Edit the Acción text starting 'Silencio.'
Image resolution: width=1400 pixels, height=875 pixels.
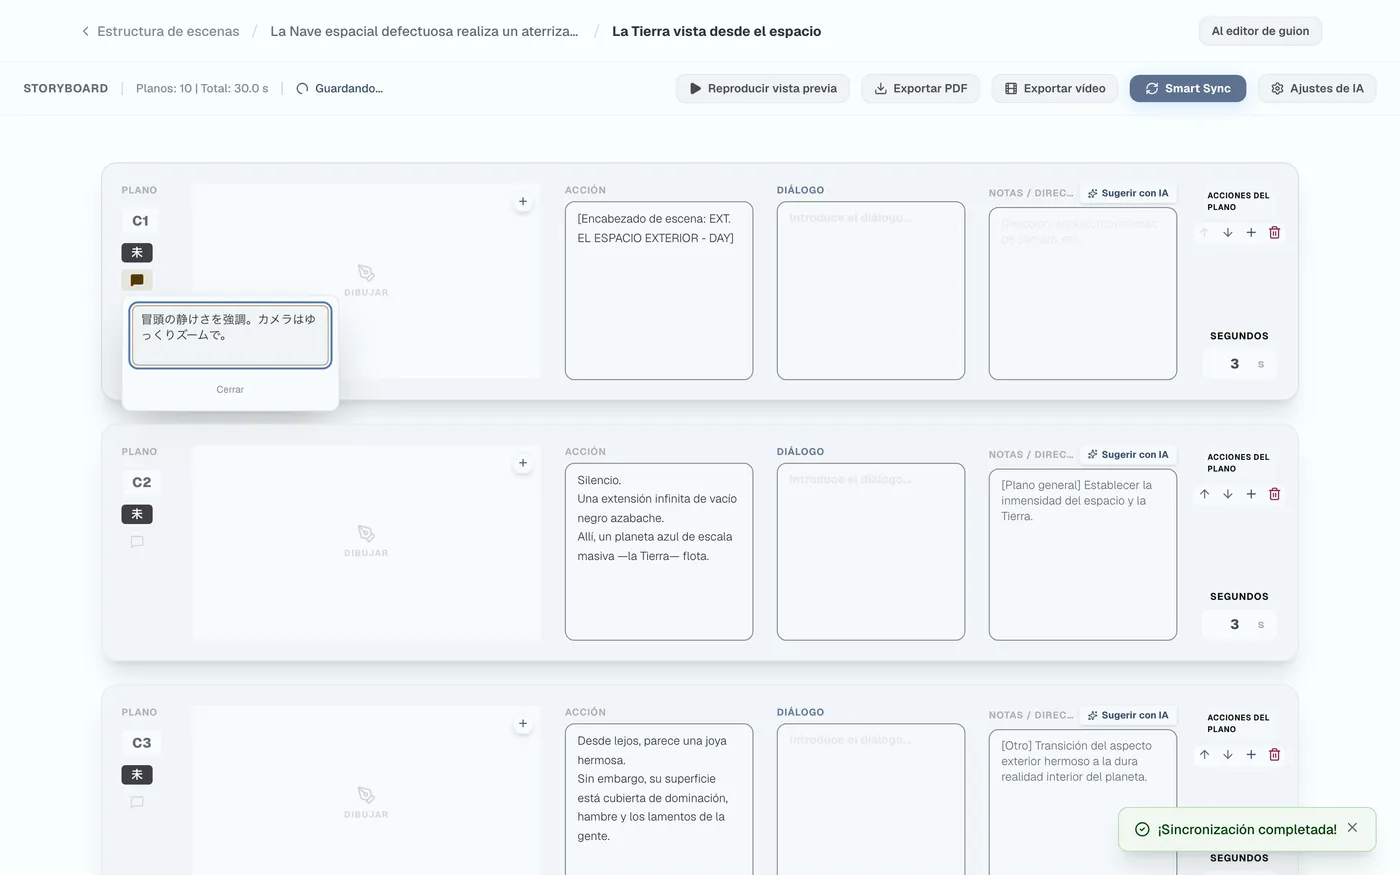tap(659, 552)
